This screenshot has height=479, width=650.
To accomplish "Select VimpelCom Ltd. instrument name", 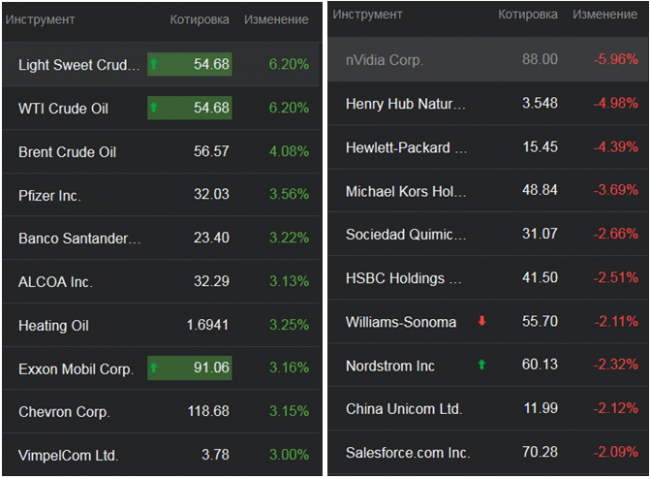I will (x=68, y=455).
